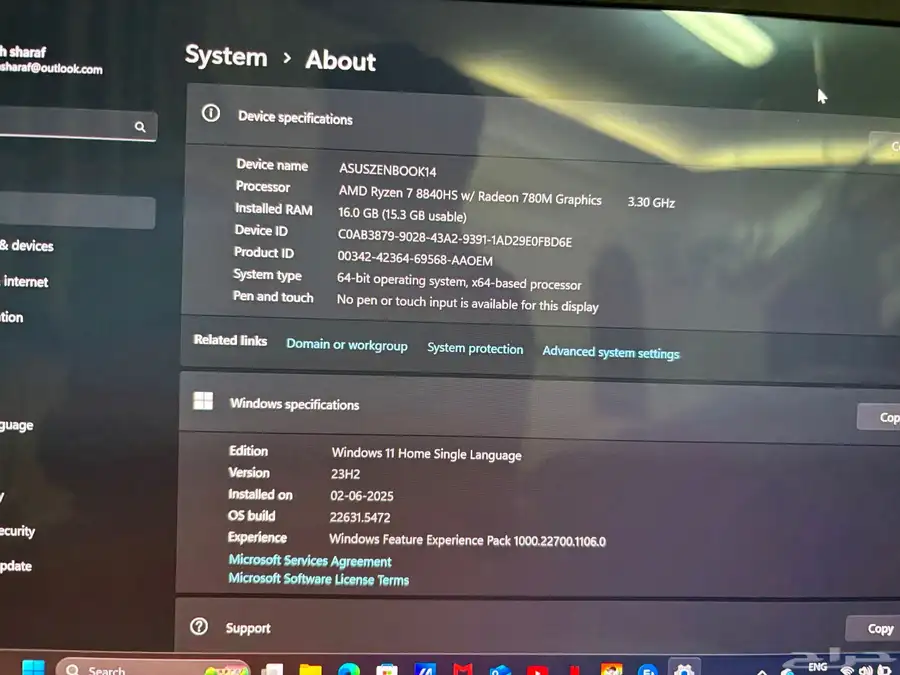Select the 3.30 GHz processor speed value
Screen dimensions: 900x675
point(651,202)
